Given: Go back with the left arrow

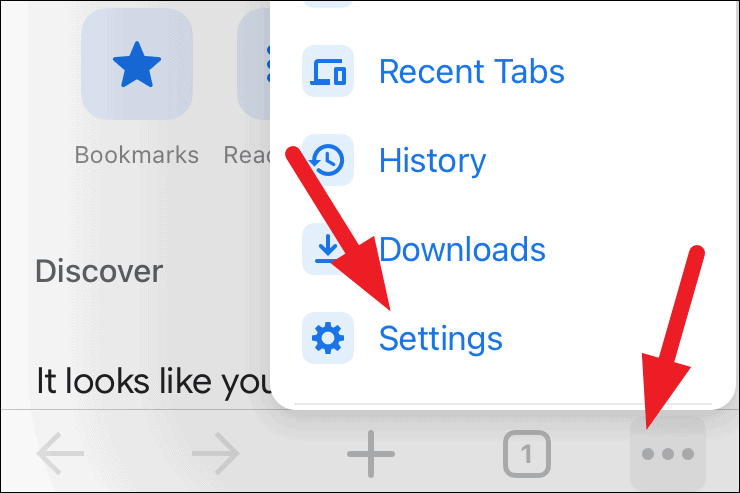Looking at the screenshot, I should pos(60,453).
